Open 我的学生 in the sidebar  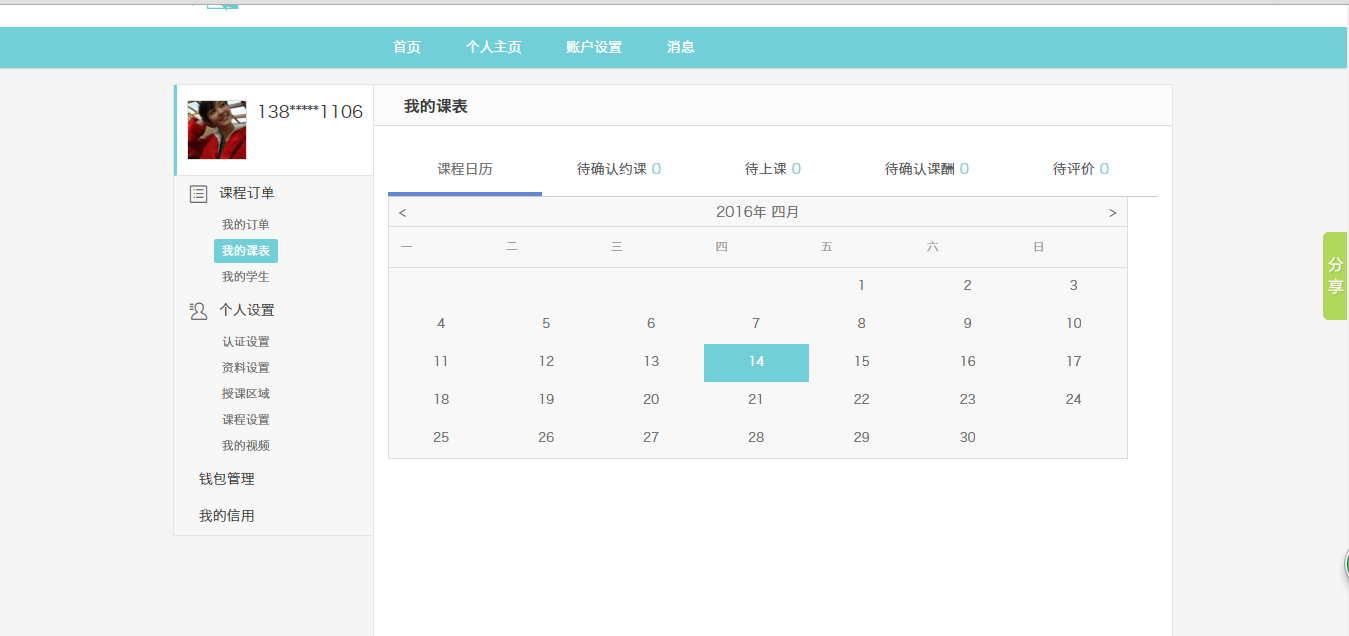(x=246, y=277)
